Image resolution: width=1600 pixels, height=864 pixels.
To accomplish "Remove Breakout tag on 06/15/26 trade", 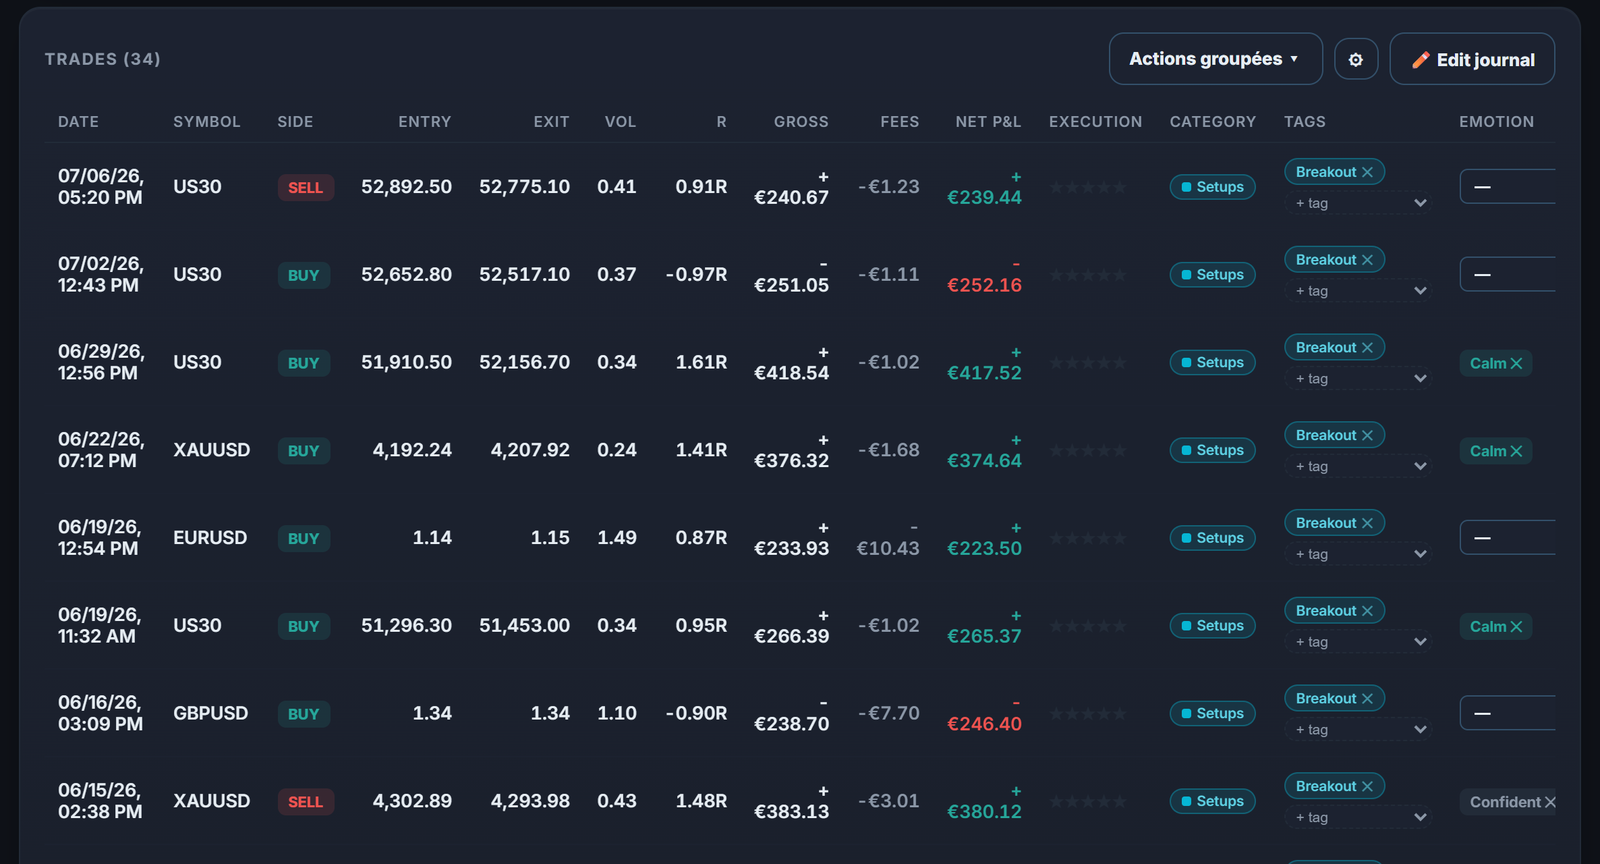I will (x=1367, y=787).
